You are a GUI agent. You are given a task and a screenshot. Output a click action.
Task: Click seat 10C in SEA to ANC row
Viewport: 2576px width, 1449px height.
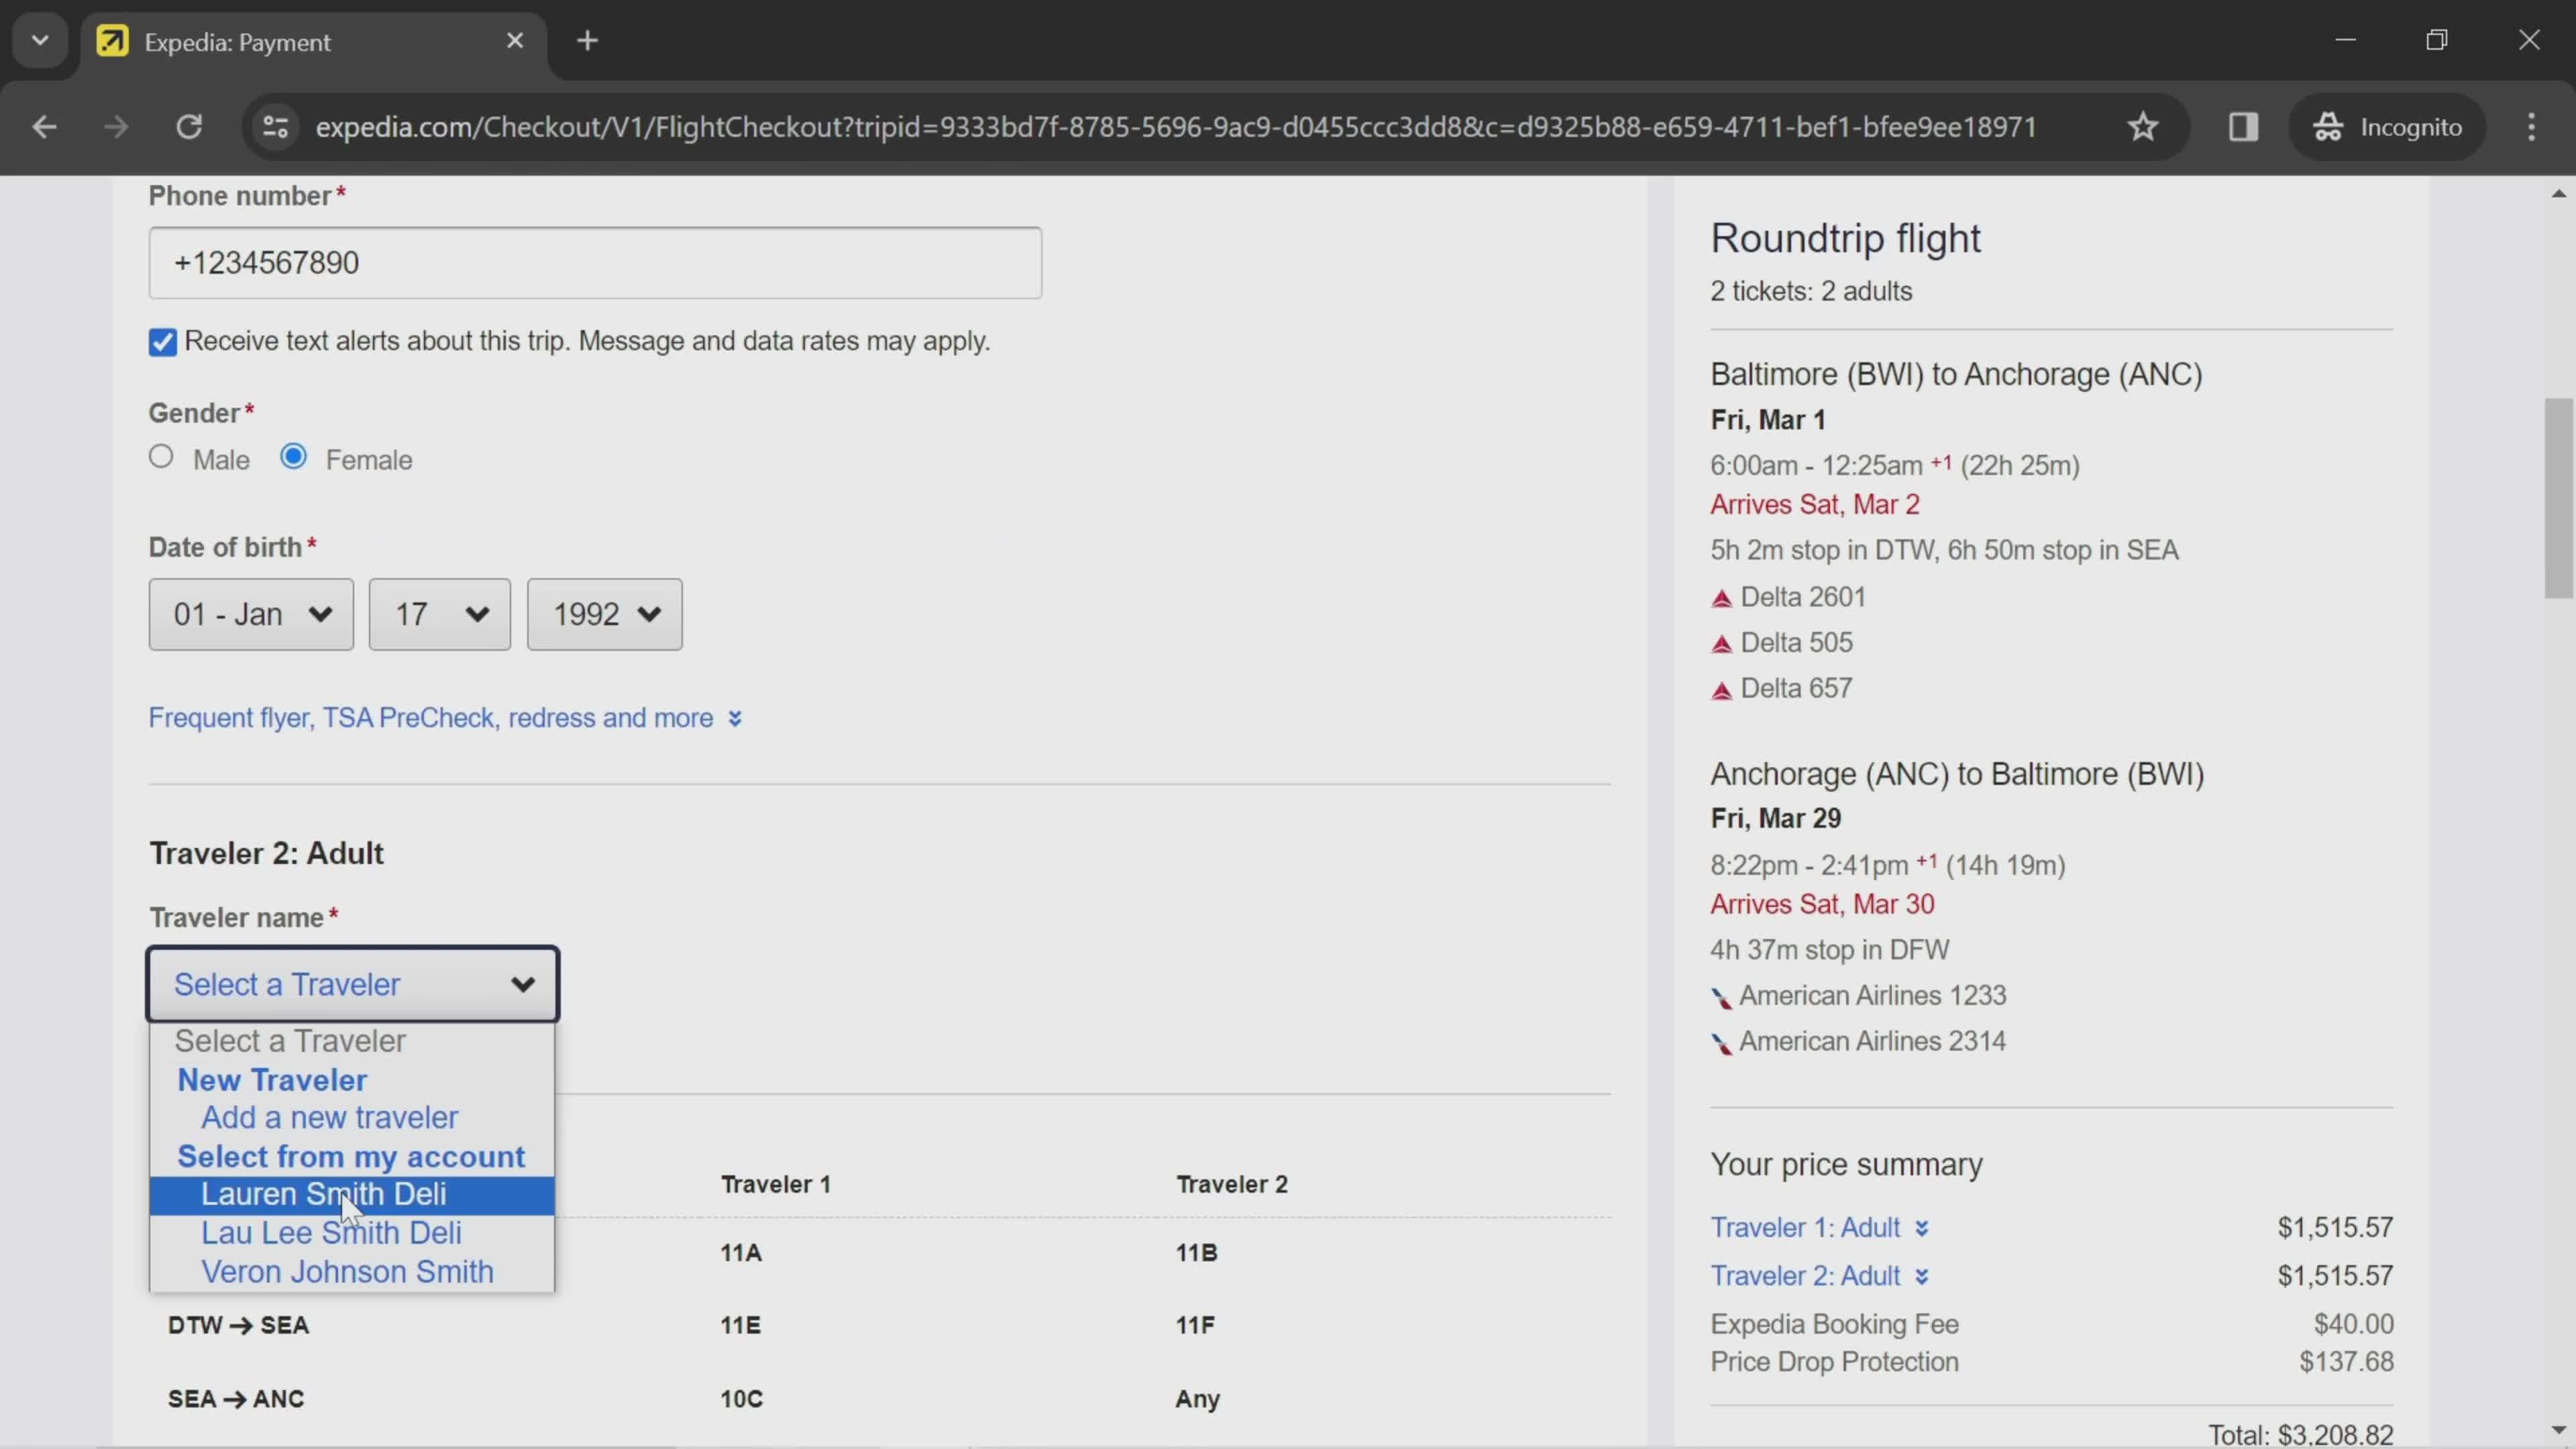(741, 1399)
